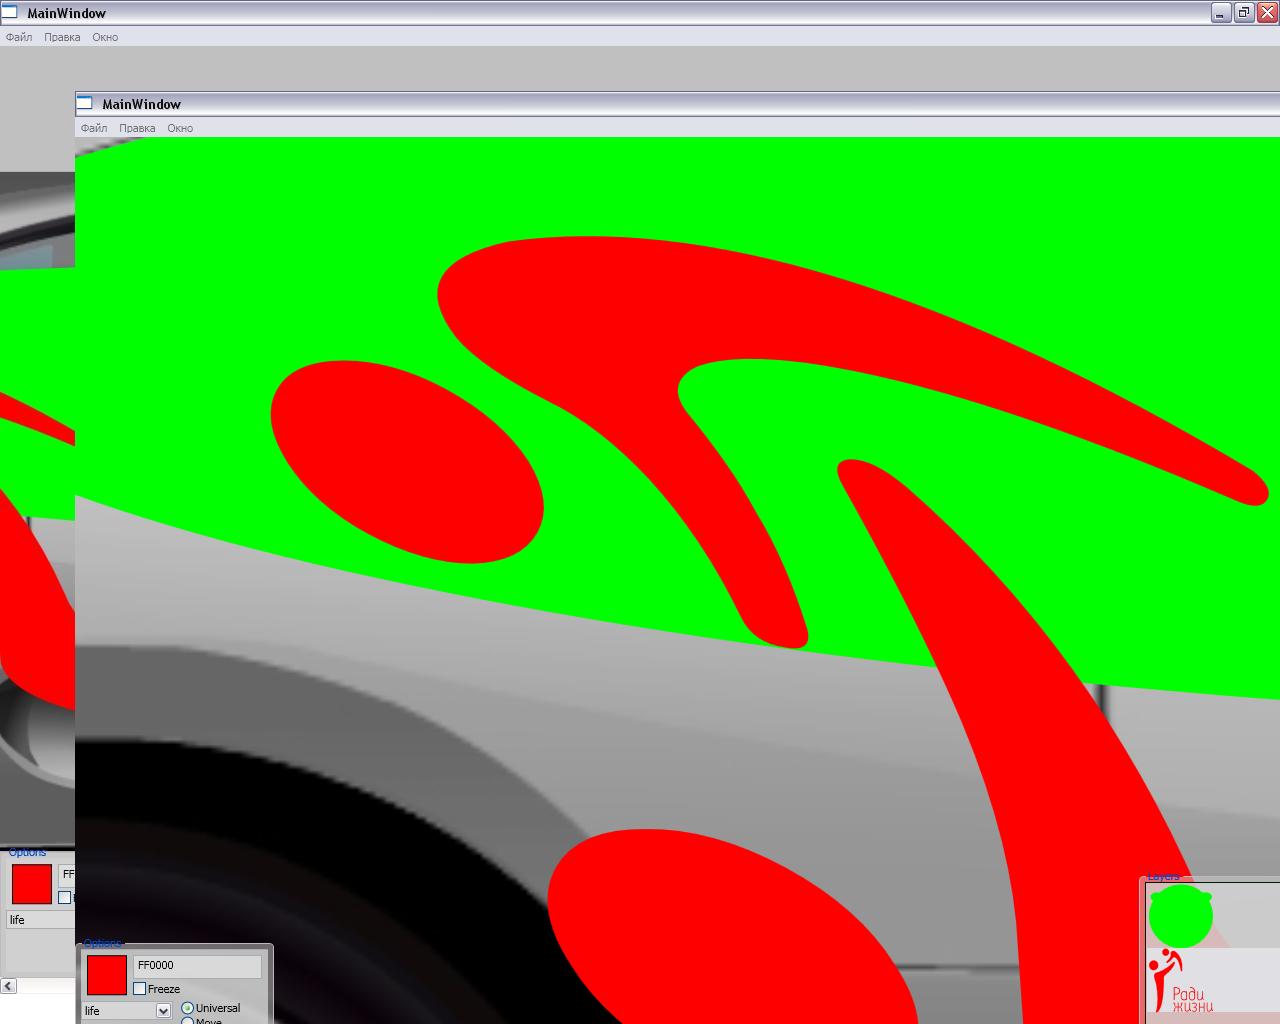Open the Правка menu in the back window
1280x1024 pixels.
62,37
